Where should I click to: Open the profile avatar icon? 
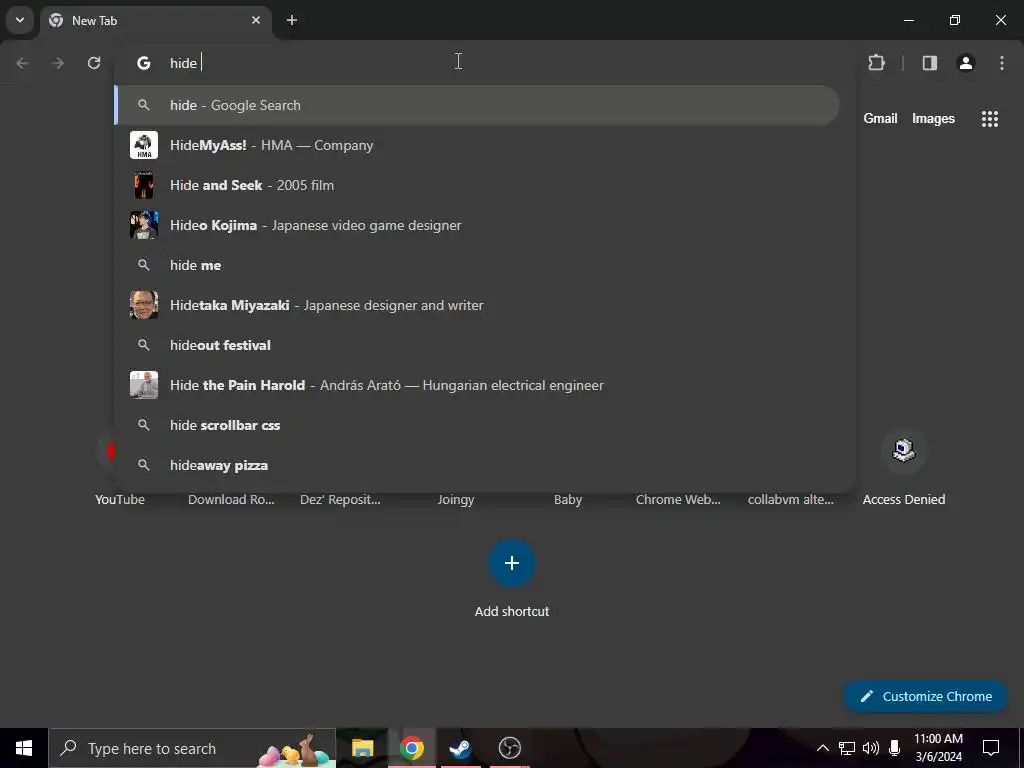(966, 63)
